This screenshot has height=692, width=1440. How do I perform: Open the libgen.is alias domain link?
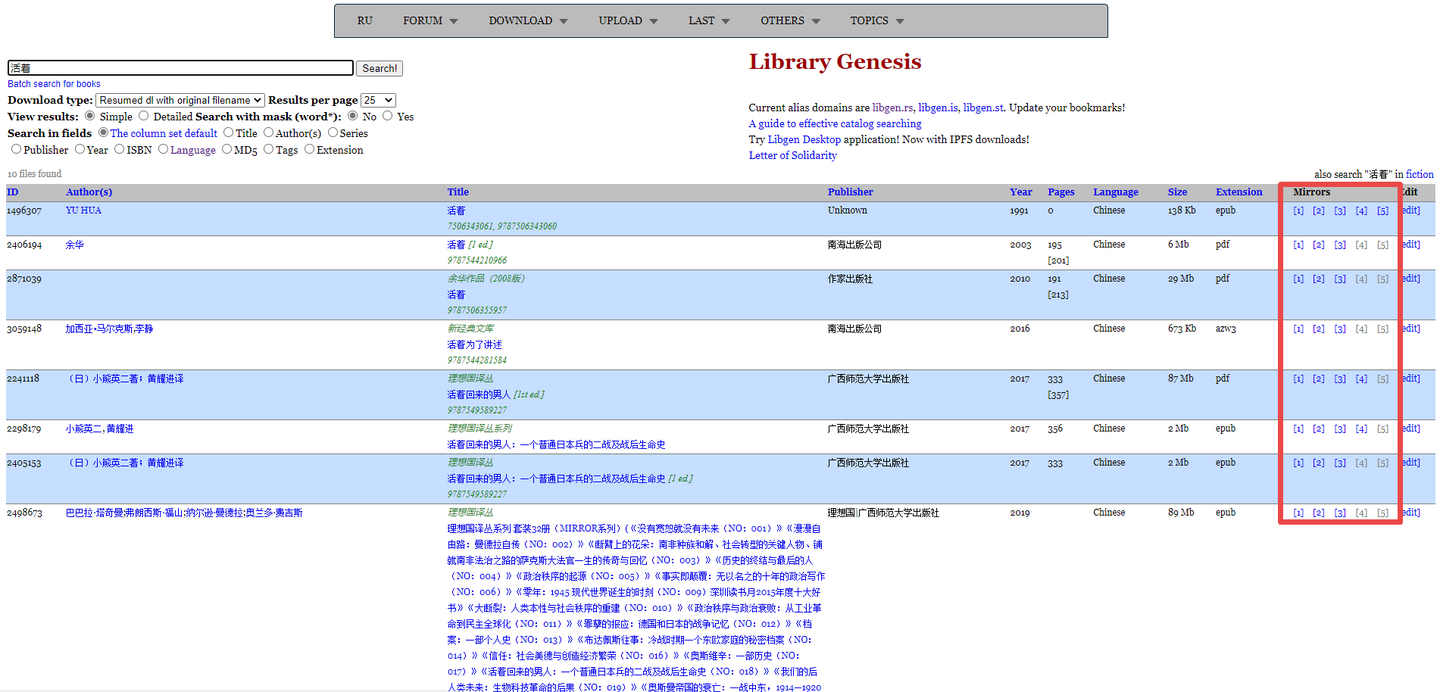pyautogui.click(x=938, y=108)
